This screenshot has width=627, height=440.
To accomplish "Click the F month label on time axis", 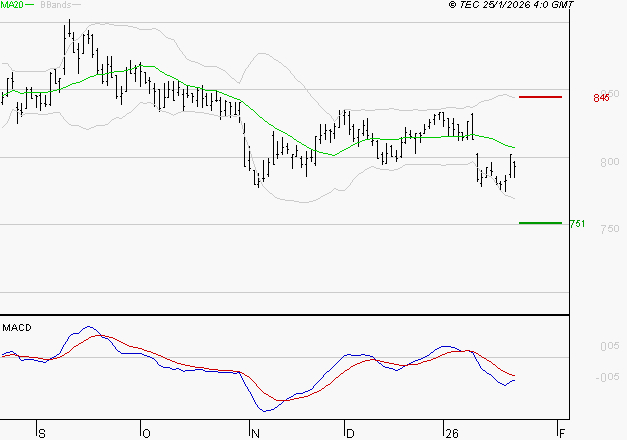I will (x=562, y=434).
